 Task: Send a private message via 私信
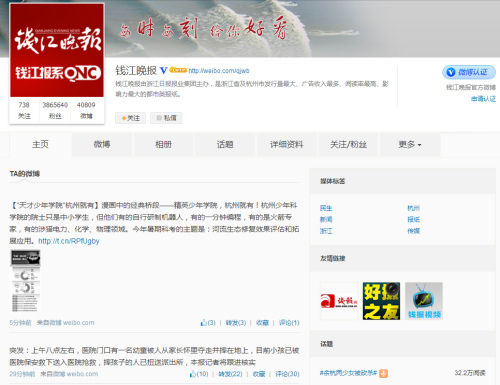[x=166, y=118]
